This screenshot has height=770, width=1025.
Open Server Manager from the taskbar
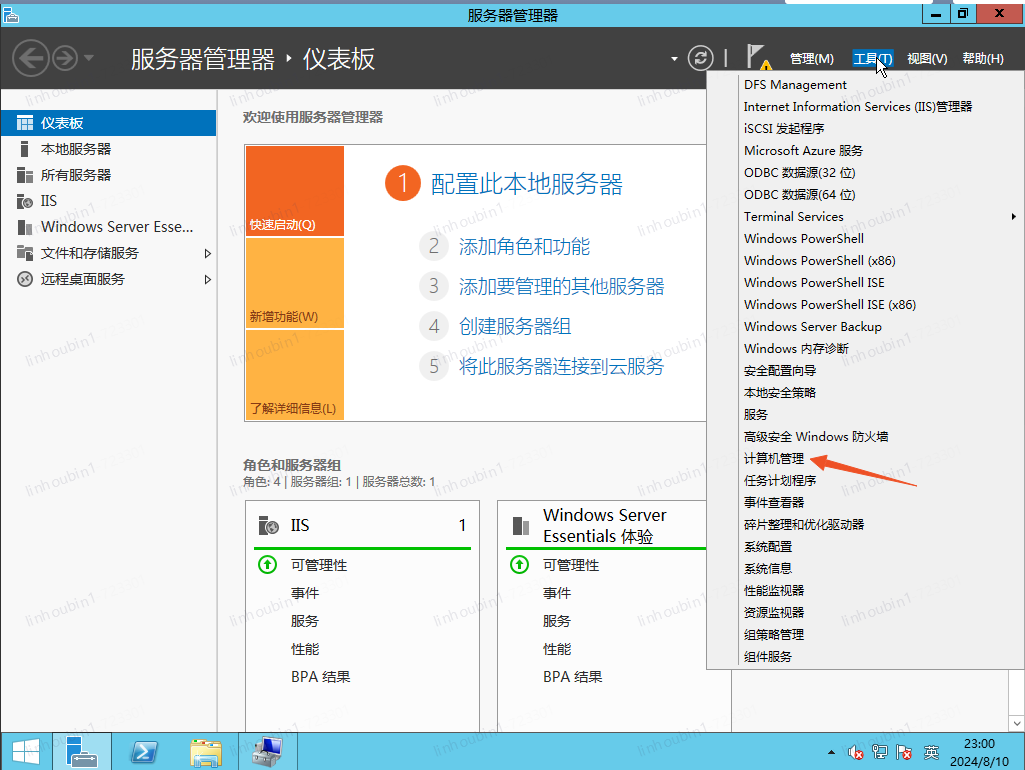[82, 752]
